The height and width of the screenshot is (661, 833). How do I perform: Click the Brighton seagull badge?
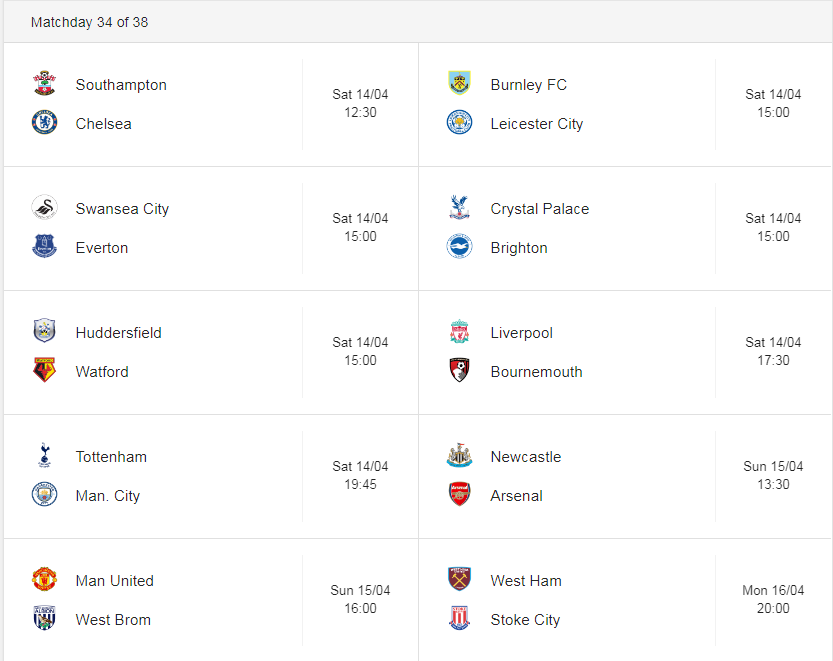[x=460, y=246]
